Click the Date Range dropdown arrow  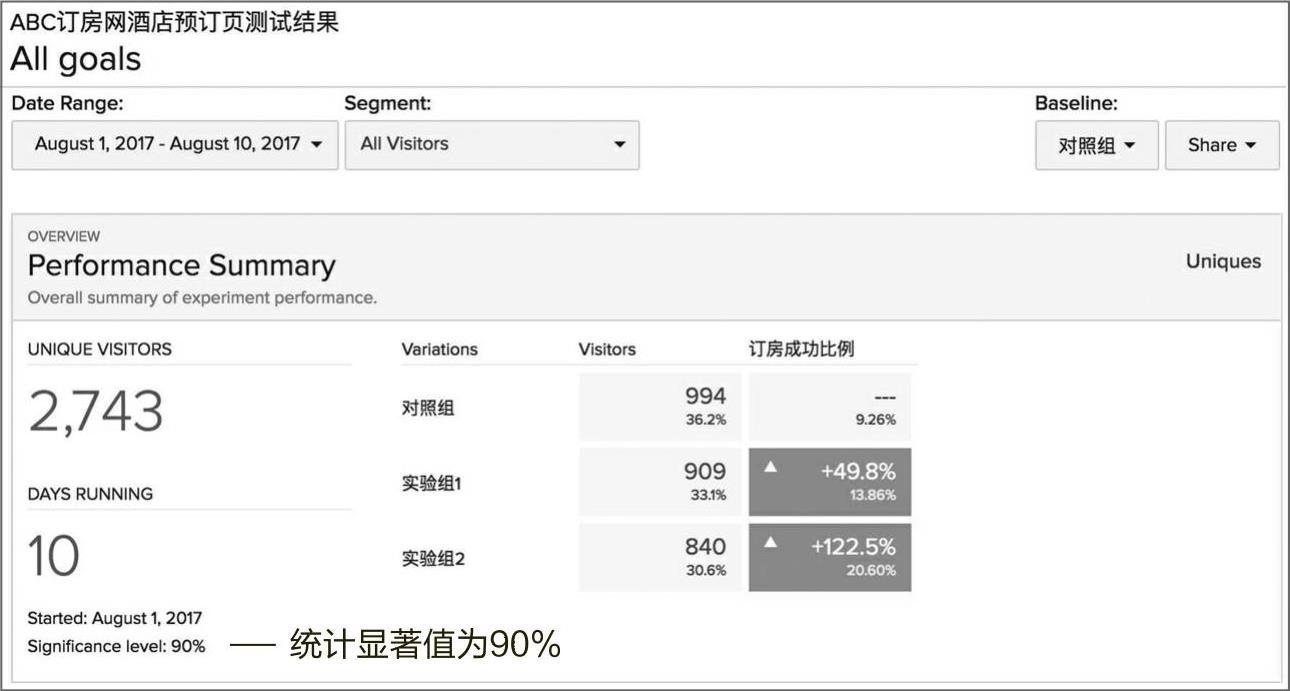(x=317, y=145)
